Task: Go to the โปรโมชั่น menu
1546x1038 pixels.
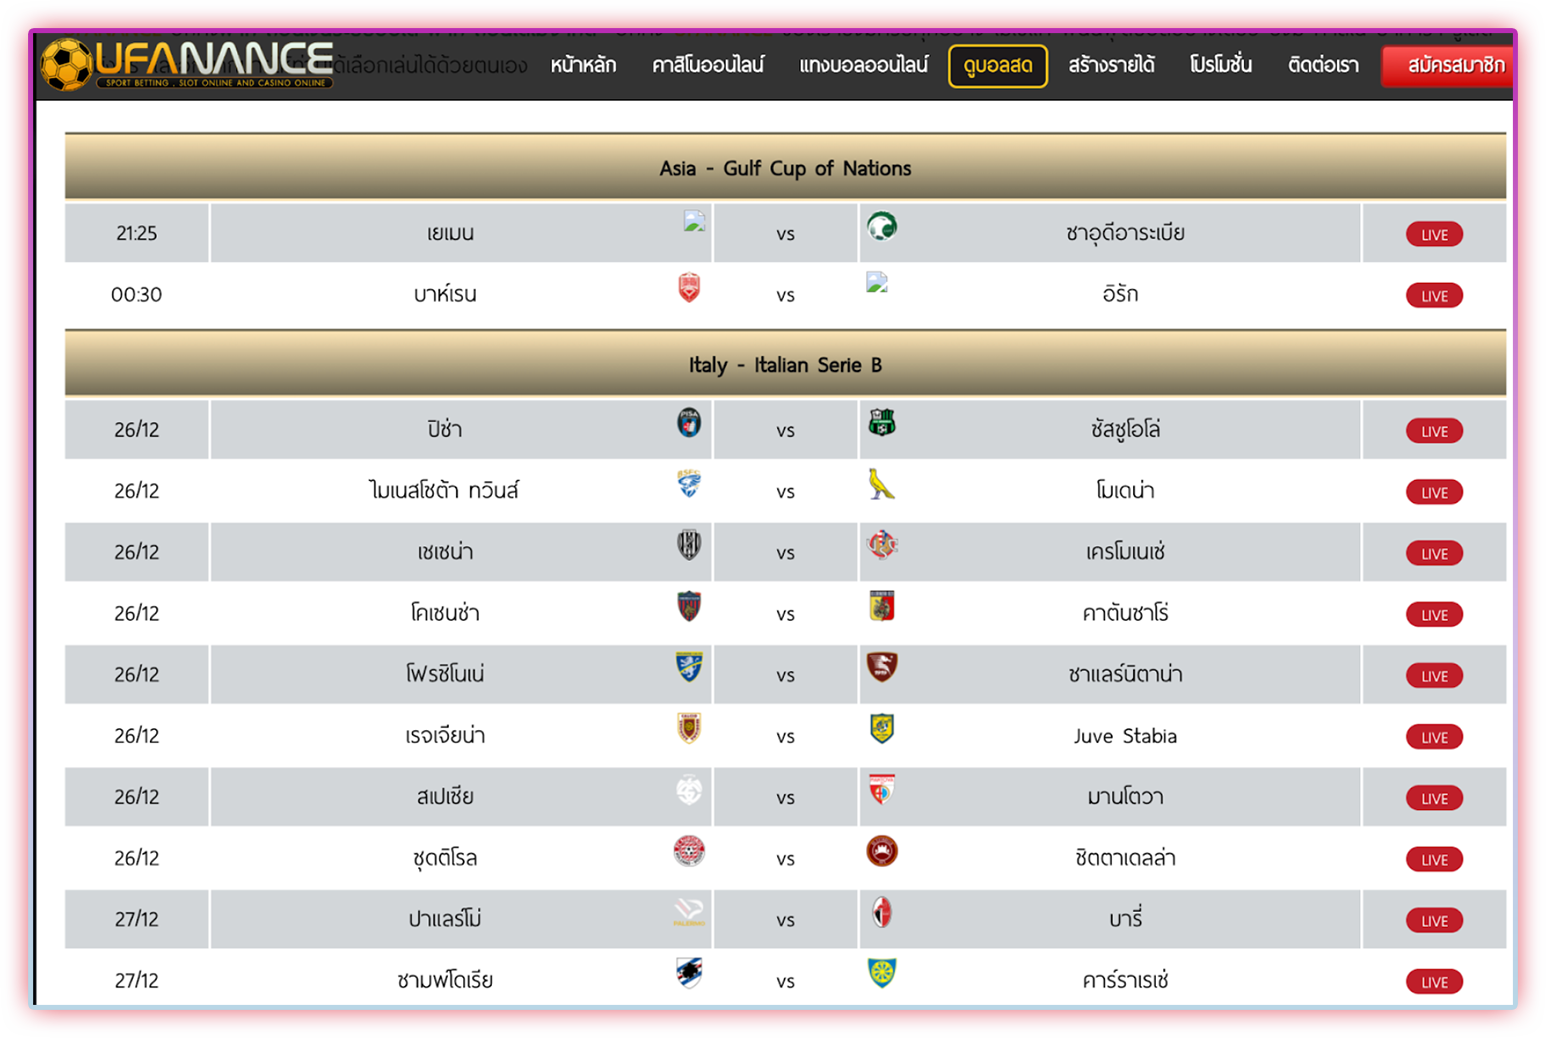Action: [1220, 66]
